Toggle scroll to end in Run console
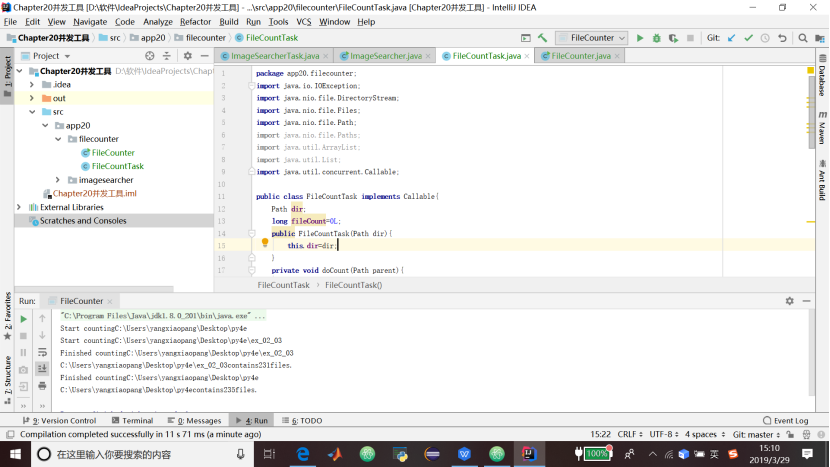The image size is (830, 467). click(42, 368)
